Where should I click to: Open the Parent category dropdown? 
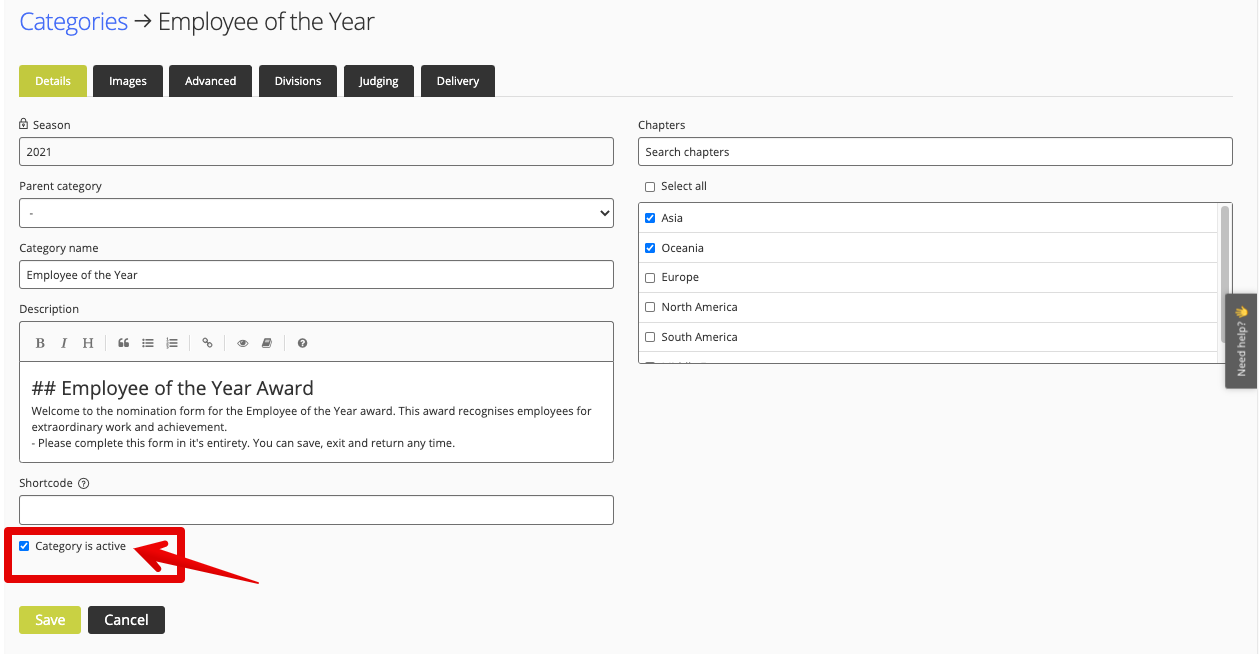click(316, 212)
